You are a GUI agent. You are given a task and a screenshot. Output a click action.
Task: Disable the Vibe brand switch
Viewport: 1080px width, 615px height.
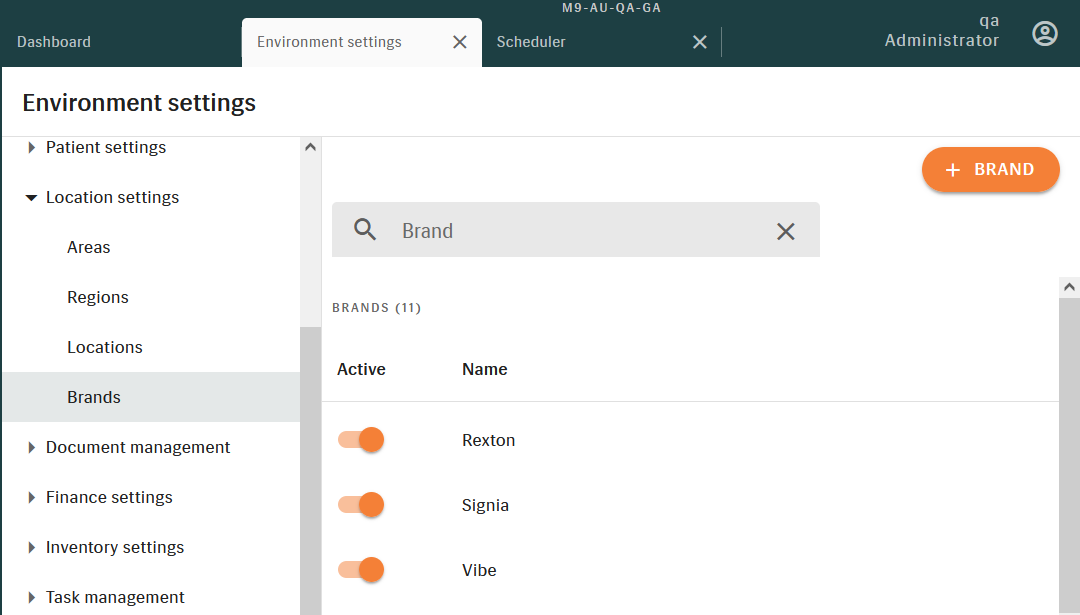[x=361, y=570]
